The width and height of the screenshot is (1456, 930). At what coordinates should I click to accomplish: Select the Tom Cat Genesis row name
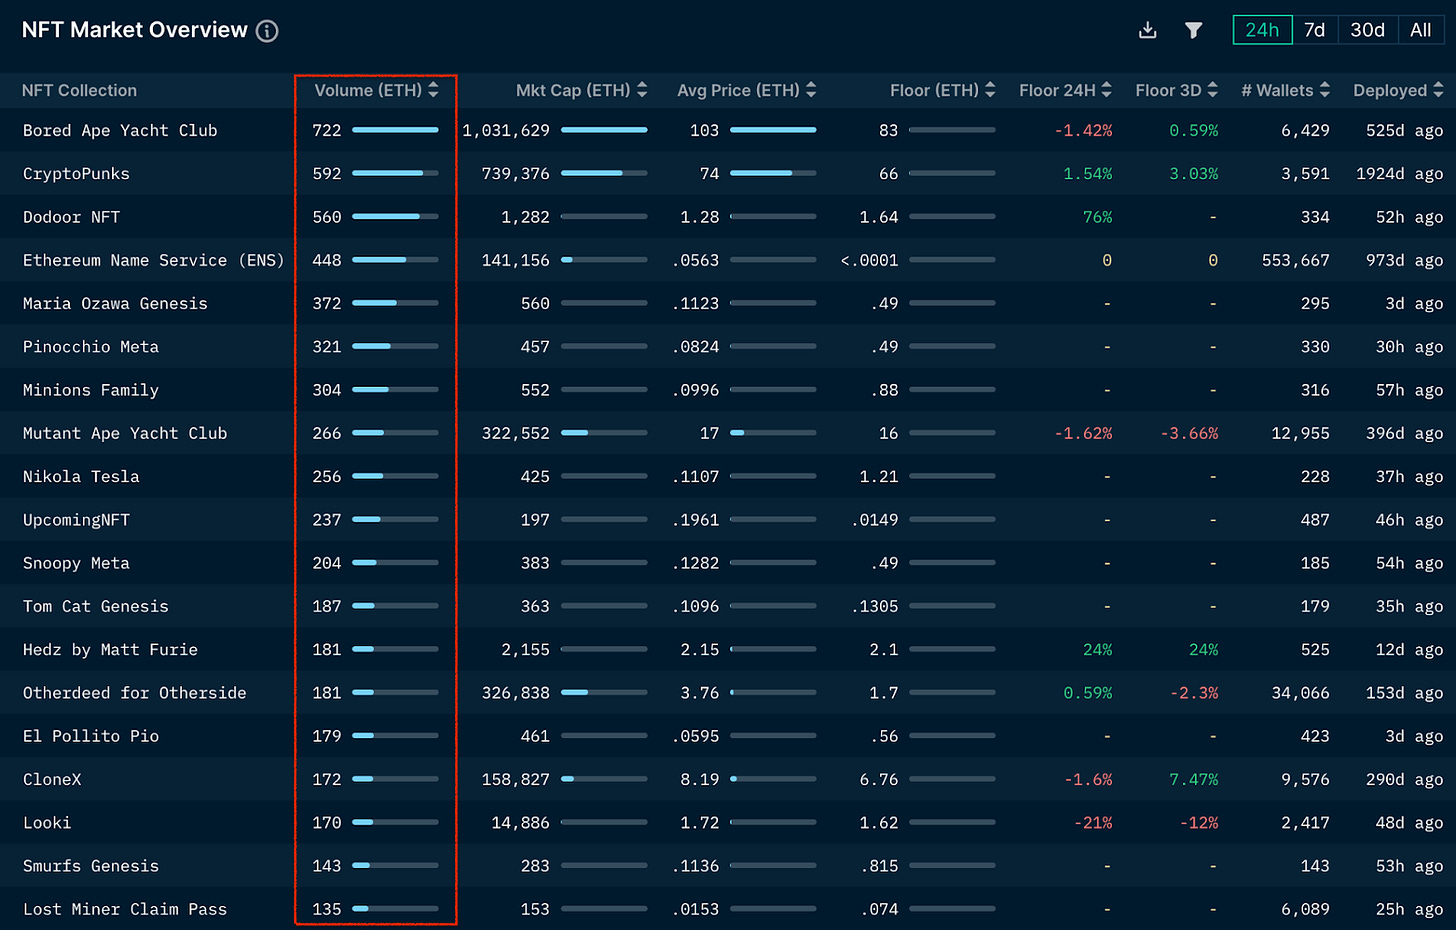pyautogui.click(x=95, y=606)
